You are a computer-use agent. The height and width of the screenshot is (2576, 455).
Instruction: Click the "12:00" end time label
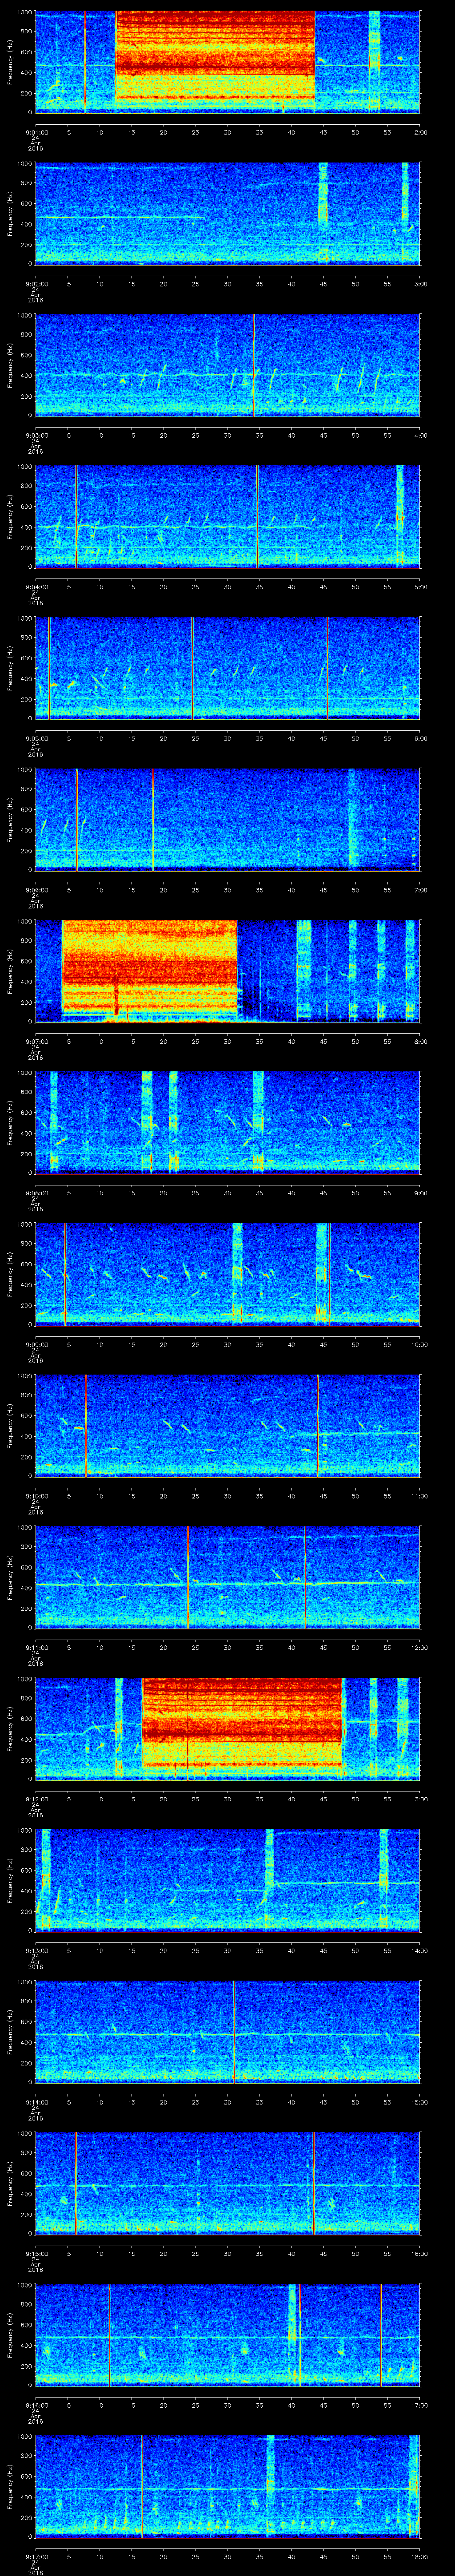coord(420,1647)
